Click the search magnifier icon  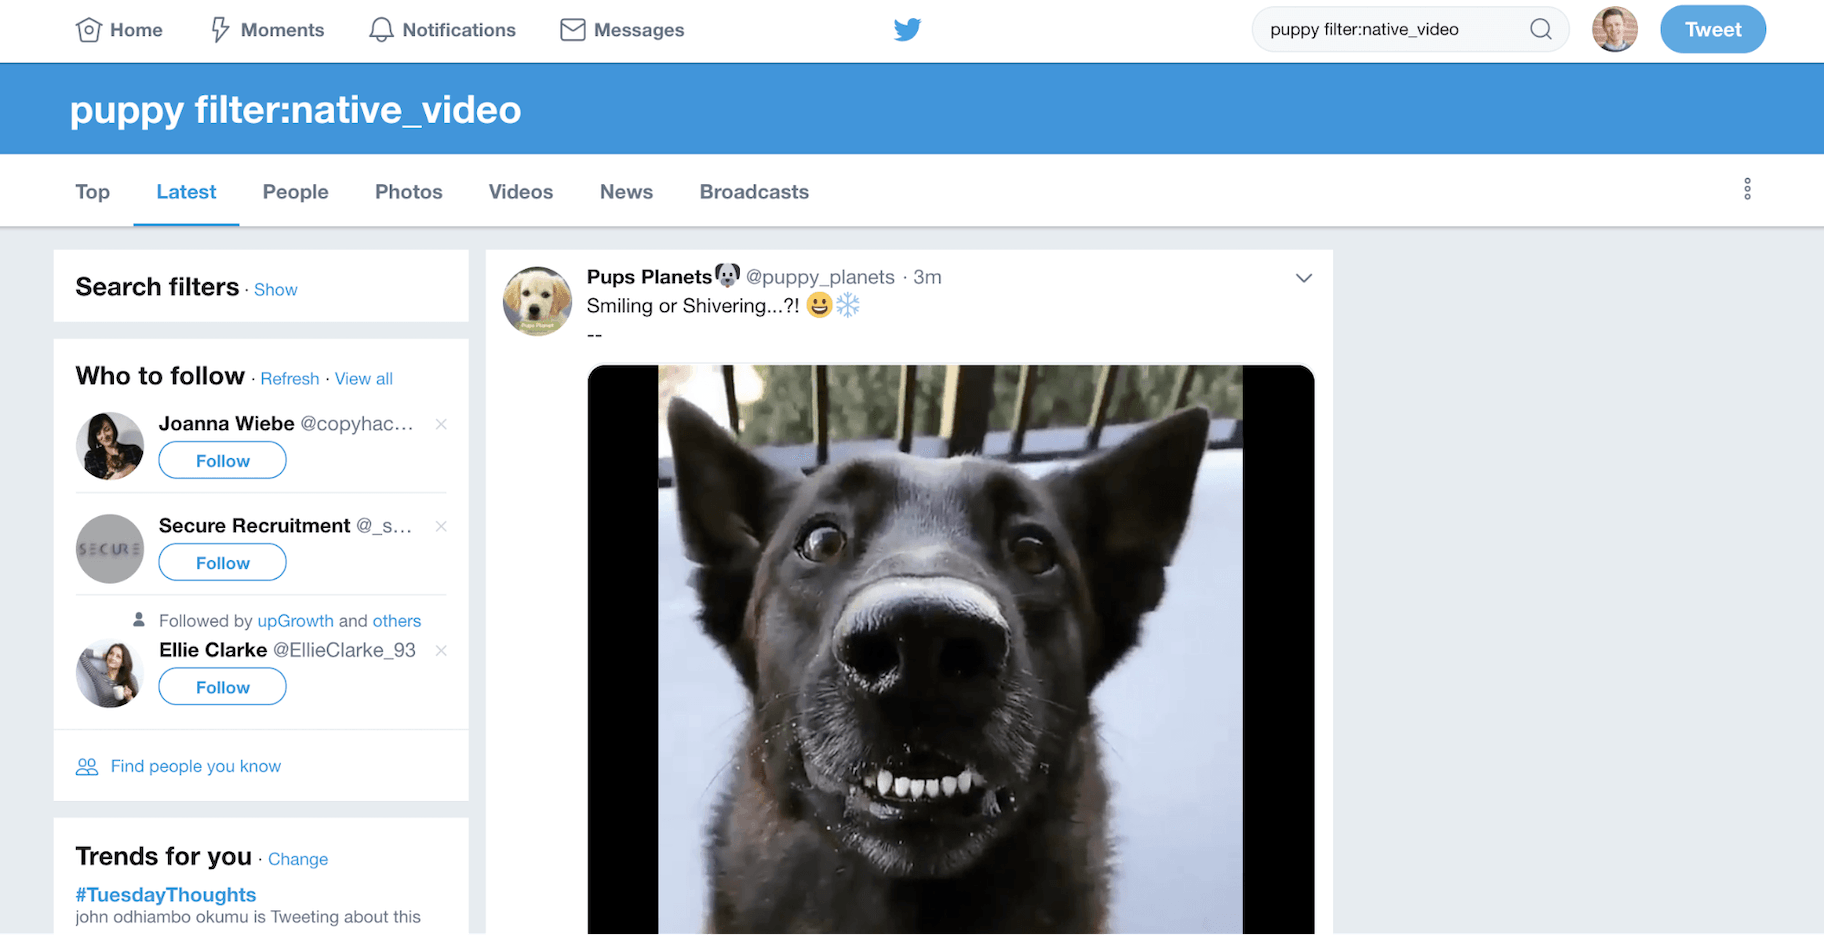coord(1540,30)
